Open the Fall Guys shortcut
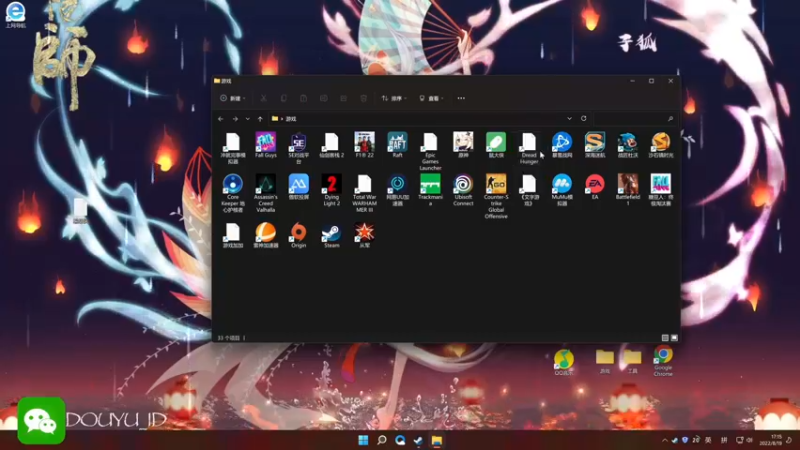Viewport: 800px width, 450px height. pos(265,145)
